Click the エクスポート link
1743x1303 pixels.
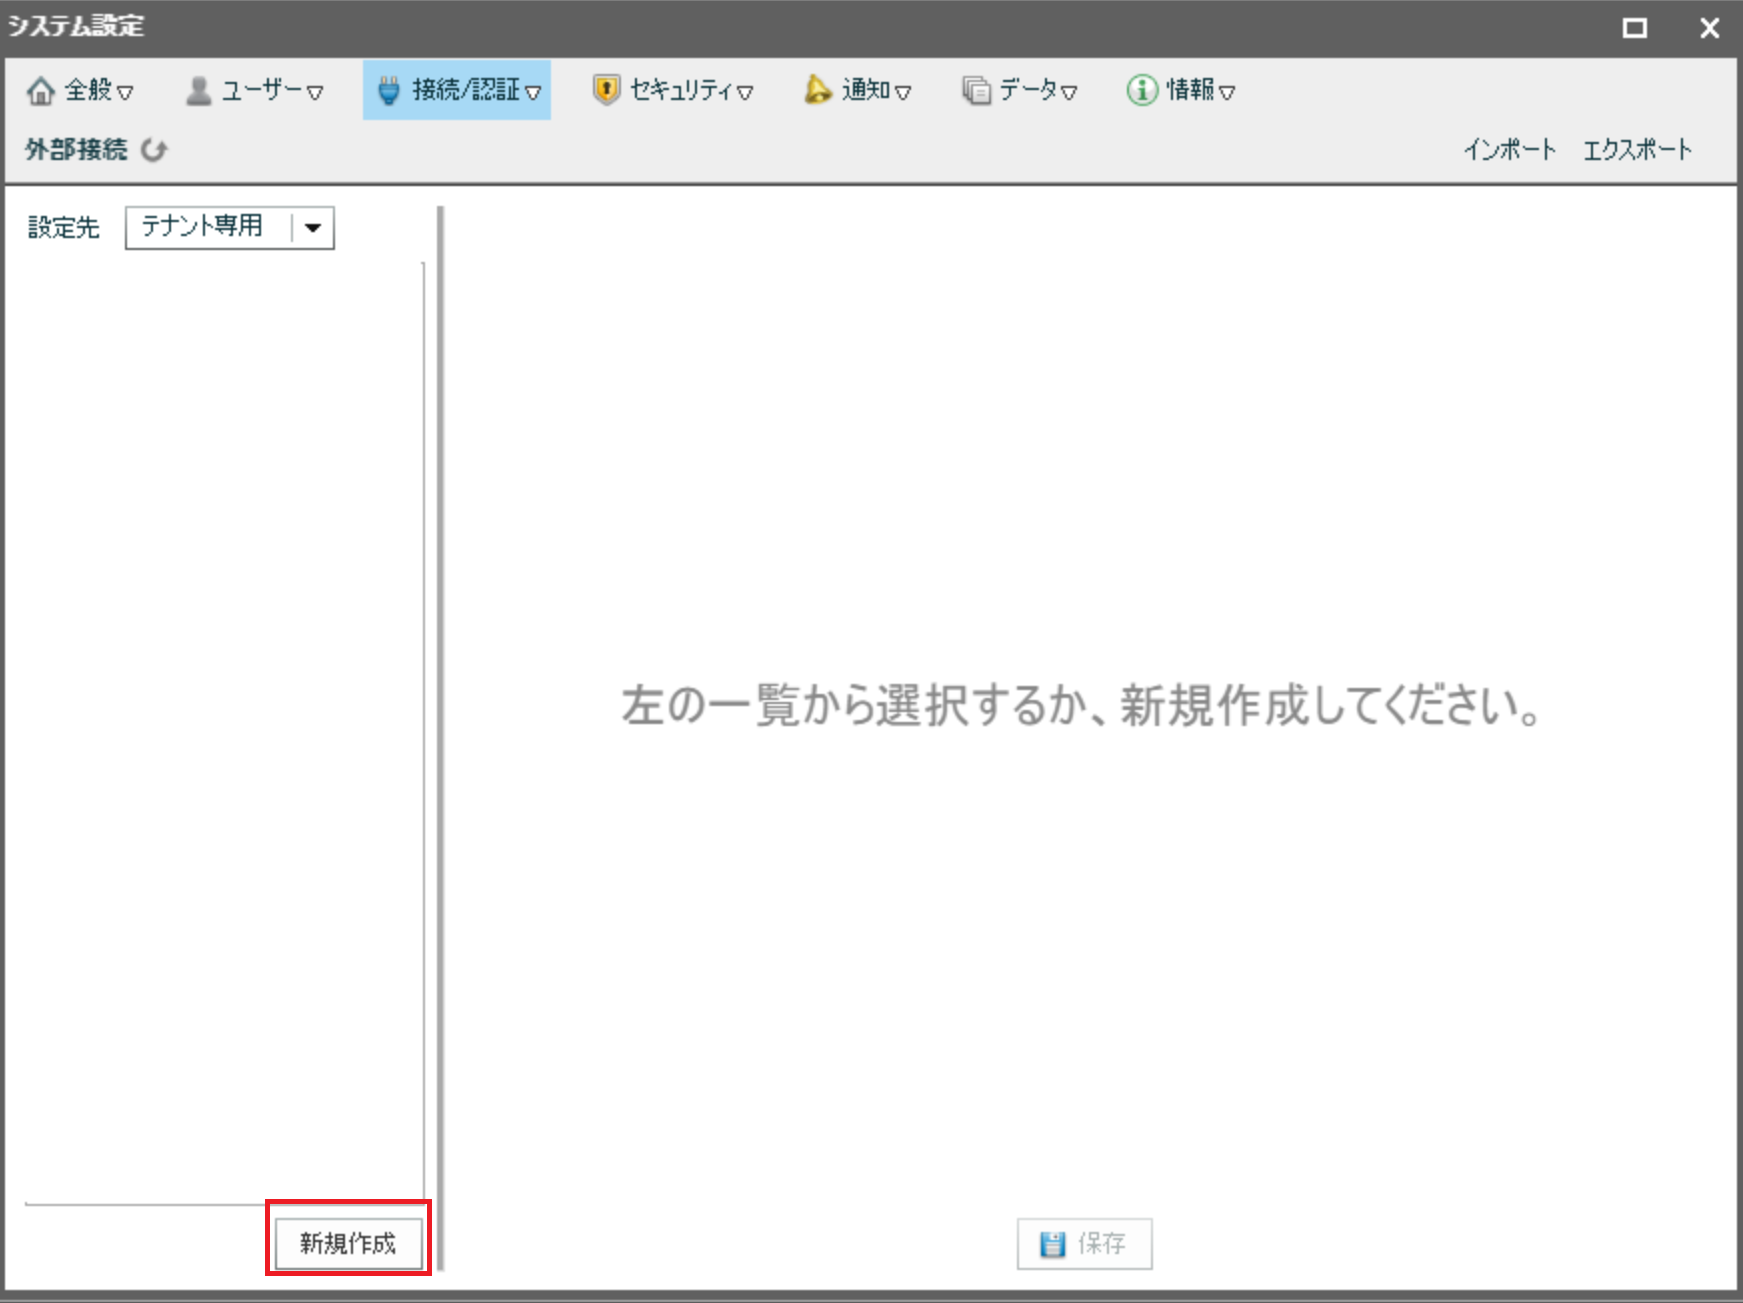(1637, 149)
